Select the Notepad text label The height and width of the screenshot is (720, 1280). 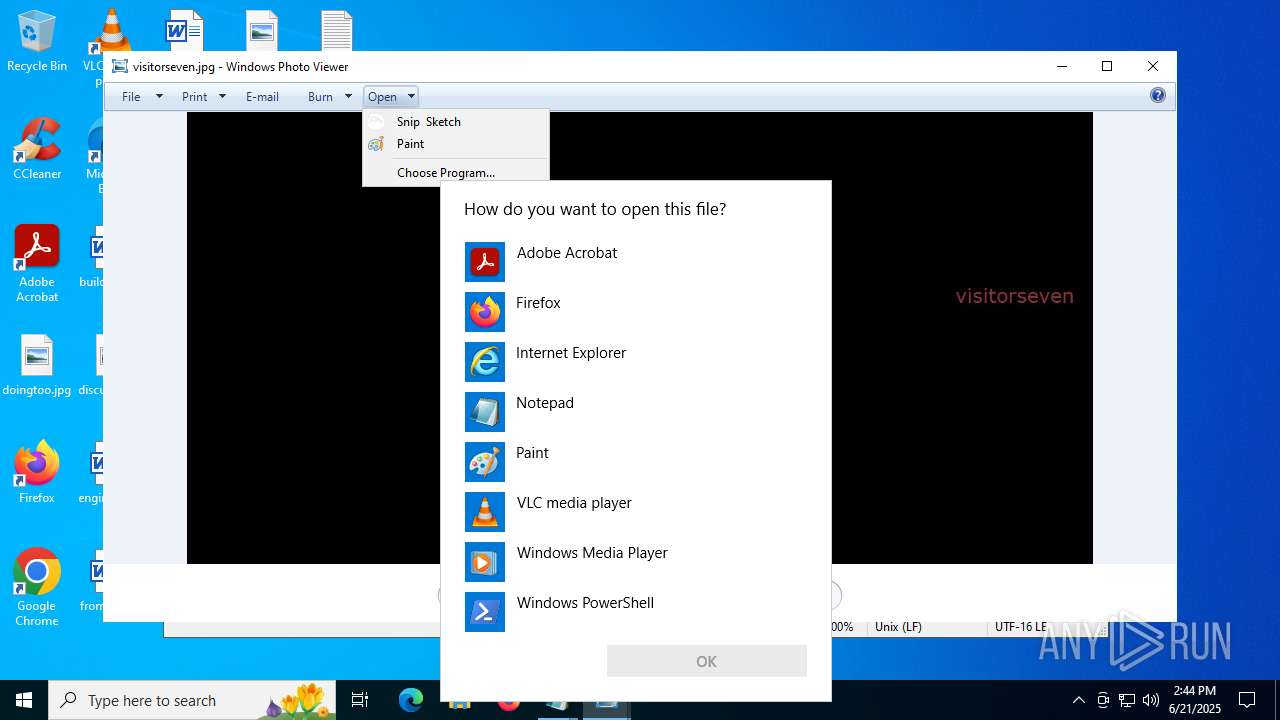coord(545,403)
